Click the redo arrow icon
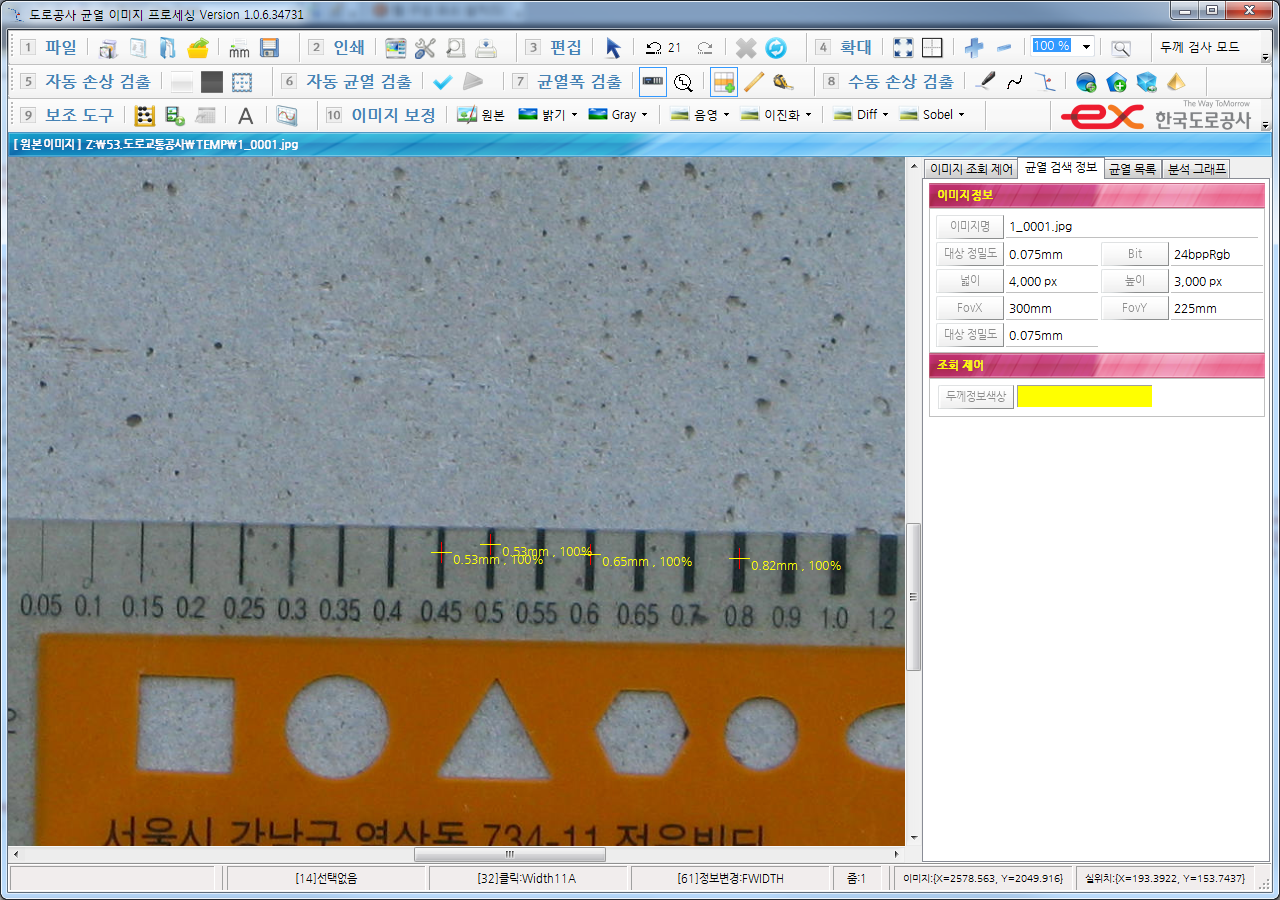1280x900 pixels. [704, 48]
